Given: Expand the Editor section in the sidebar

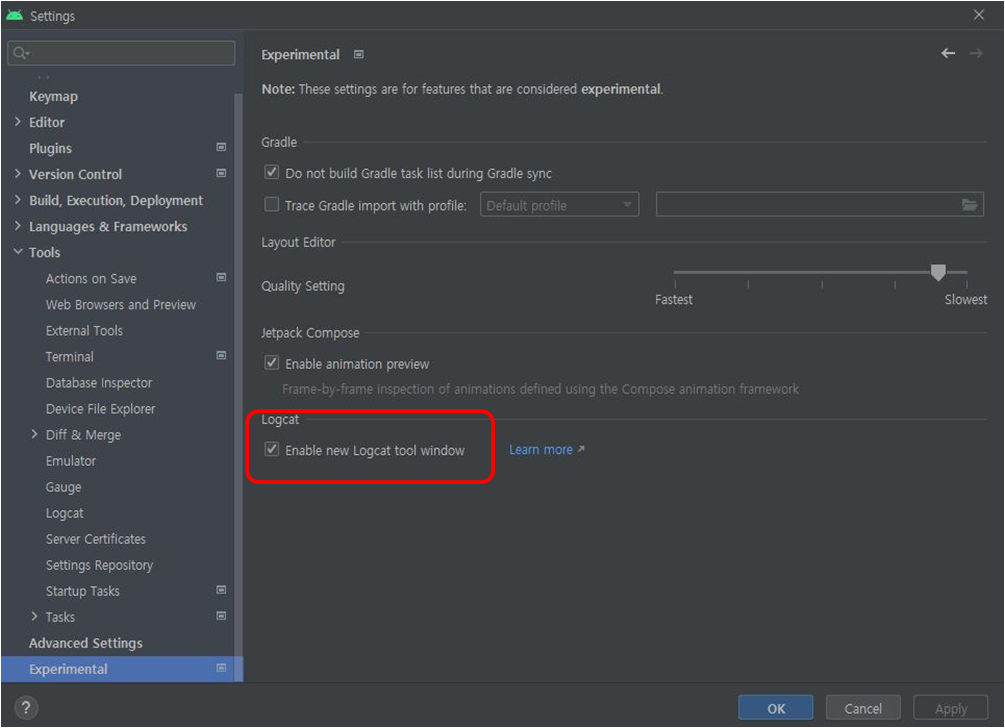Looking at the screenshot, I should (18, 121).
